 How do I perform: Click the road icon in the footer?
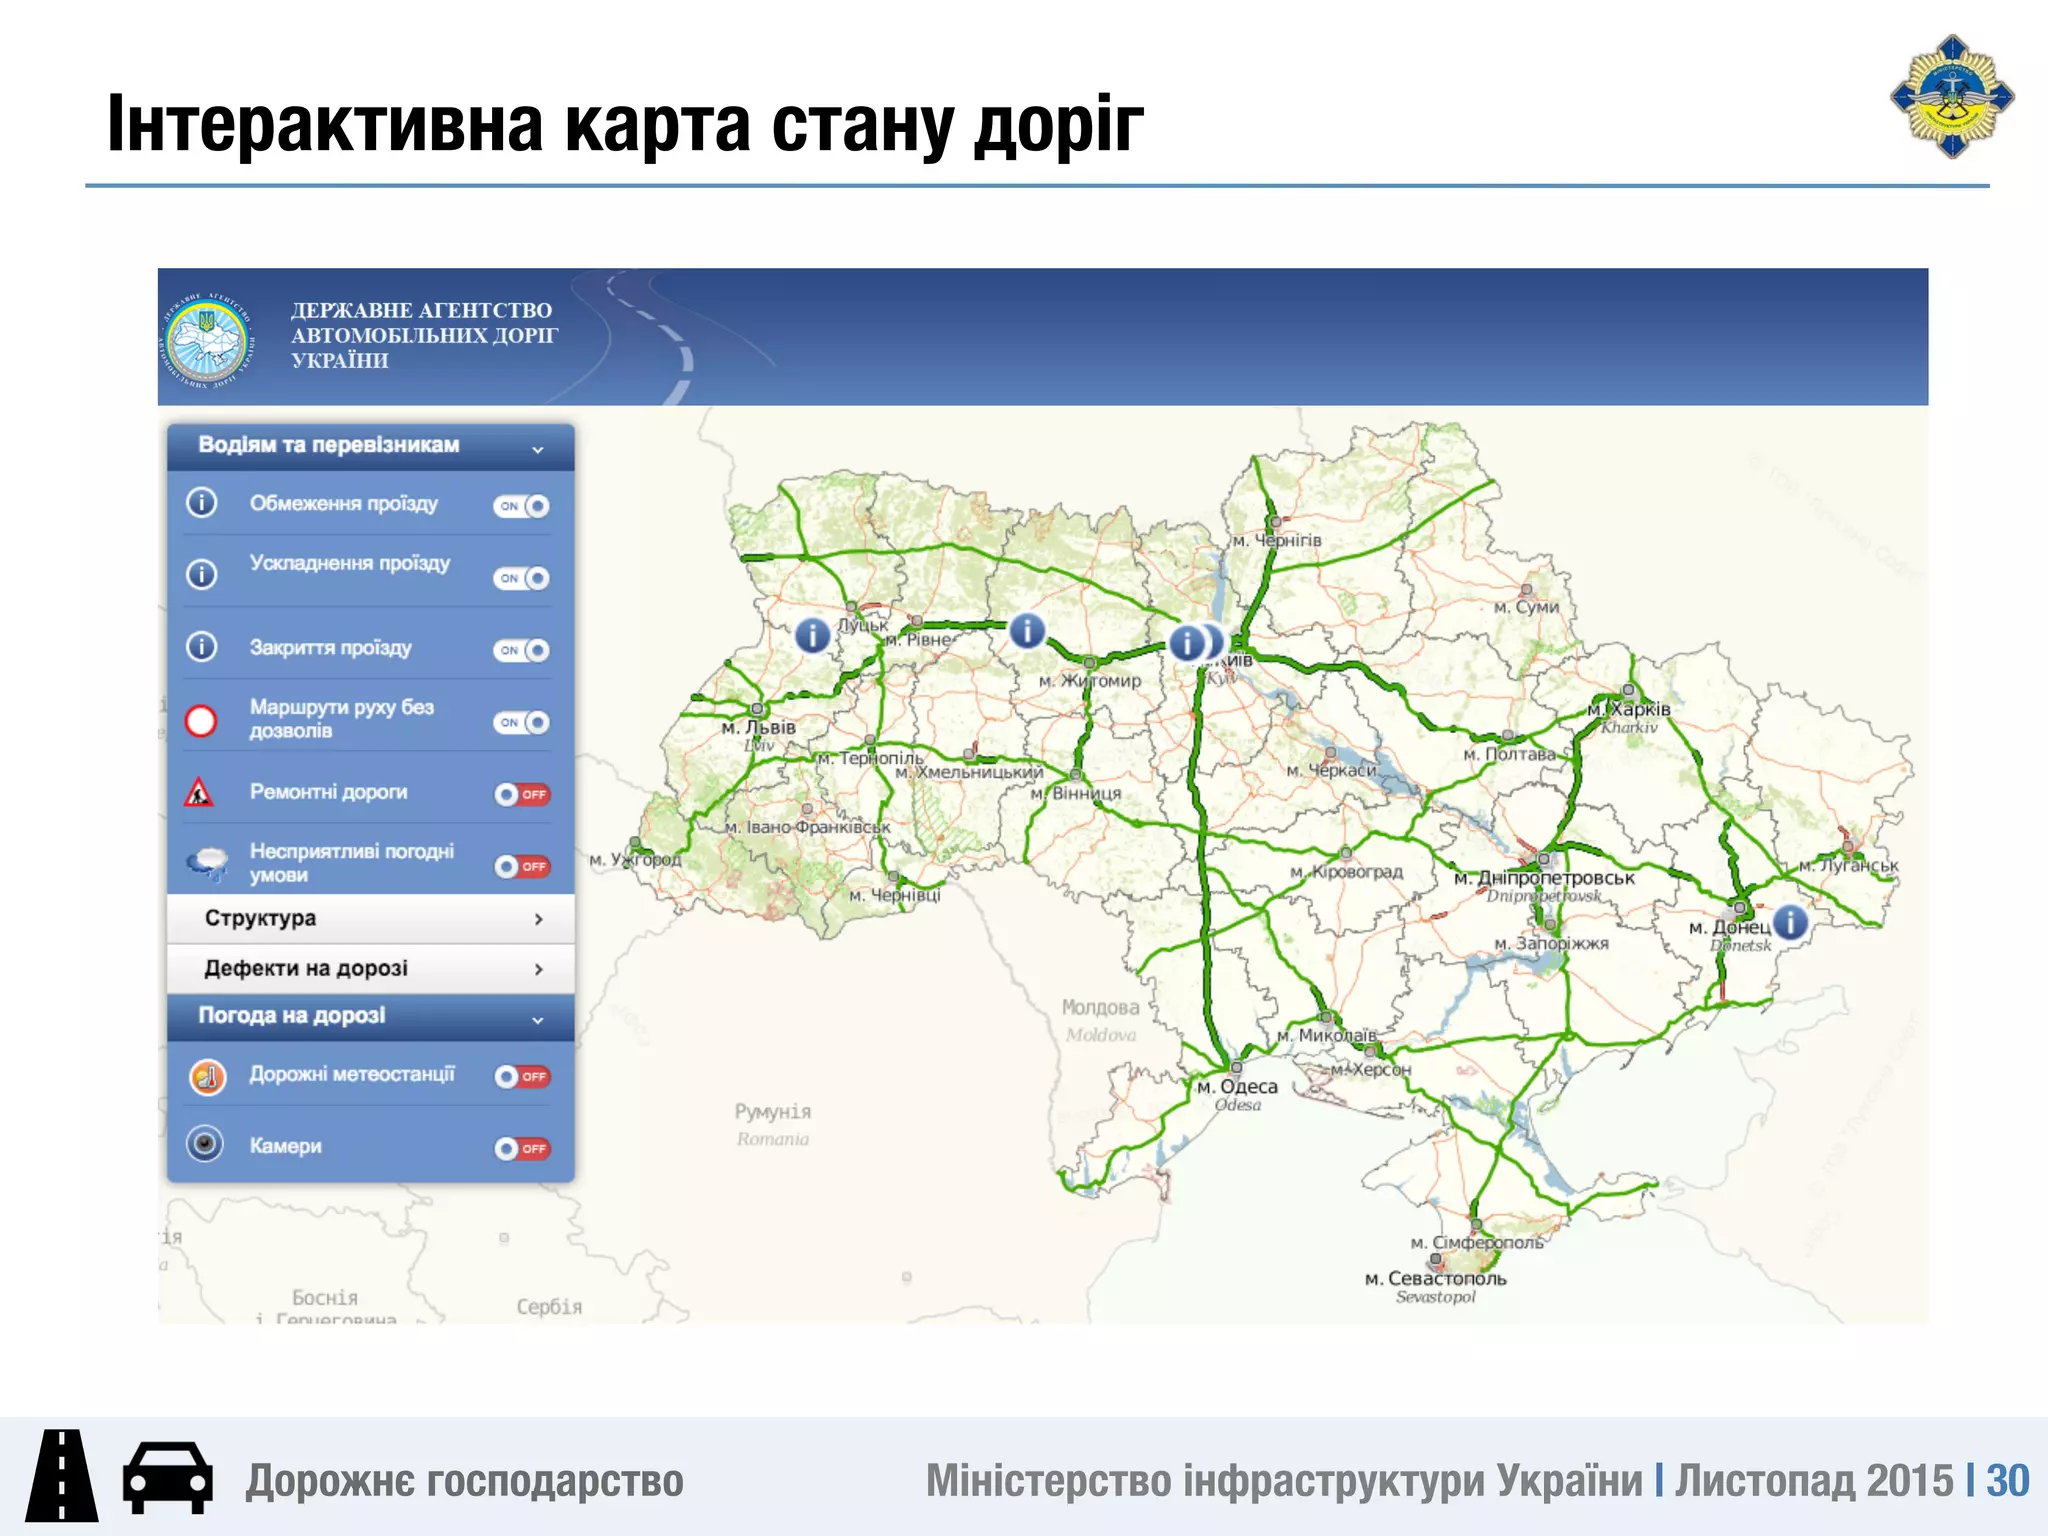(x=61, y=1476)
